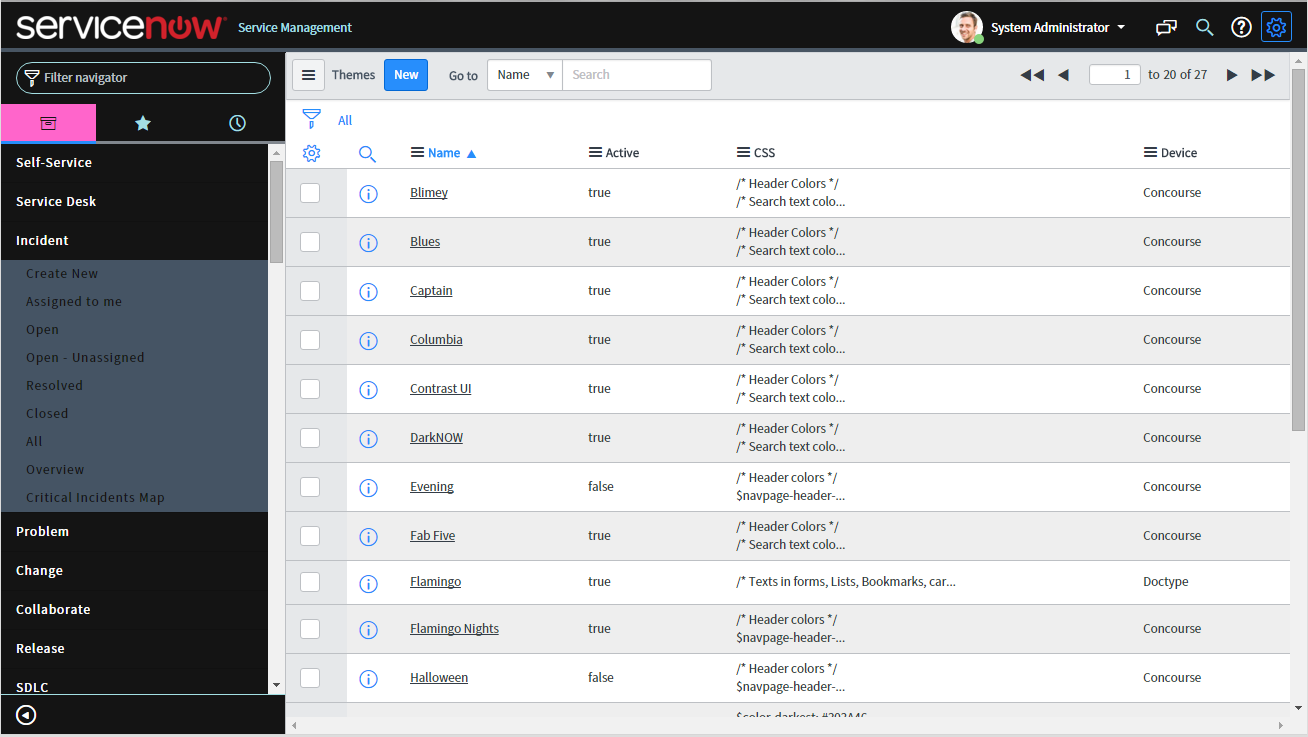Open the Go to Name field dropdown
Image resolution: width=1308 pixels, height=737 pixels.
(525, 75)
